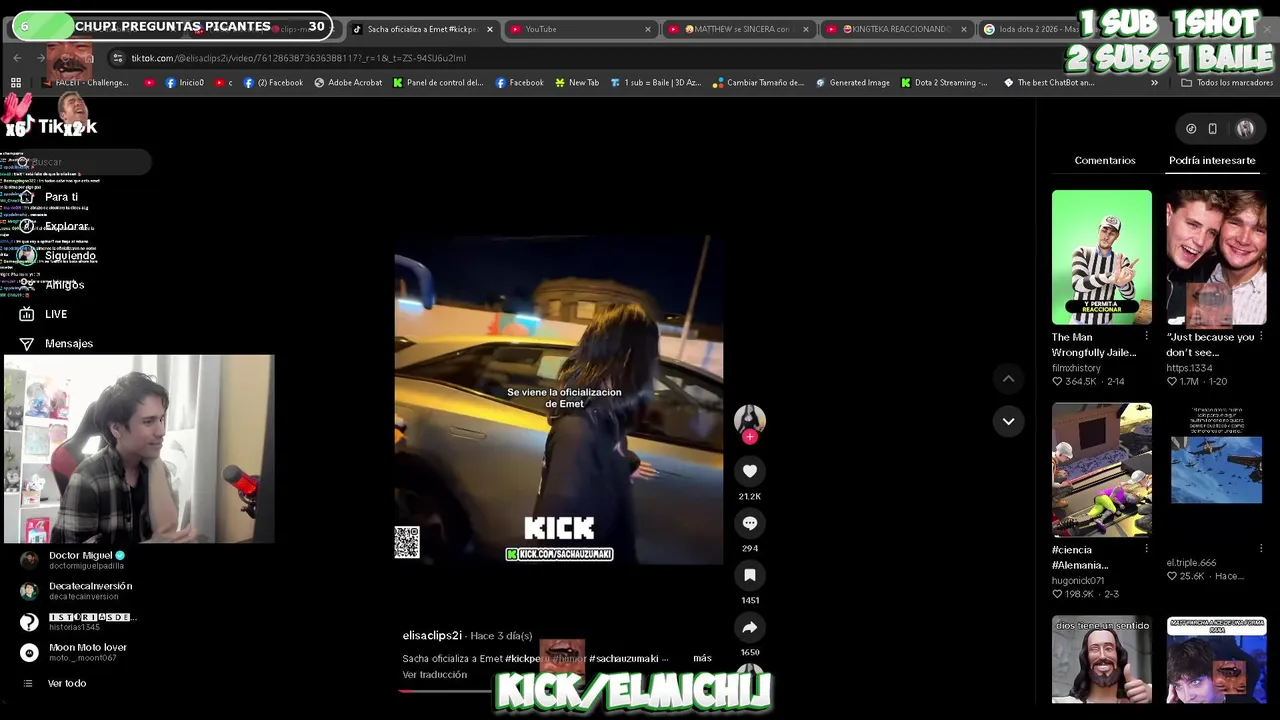The width and height of the screenshot is (1280, 720).
Task: Open elisaclips2i profile name
Action: click(x=432, y=636)
